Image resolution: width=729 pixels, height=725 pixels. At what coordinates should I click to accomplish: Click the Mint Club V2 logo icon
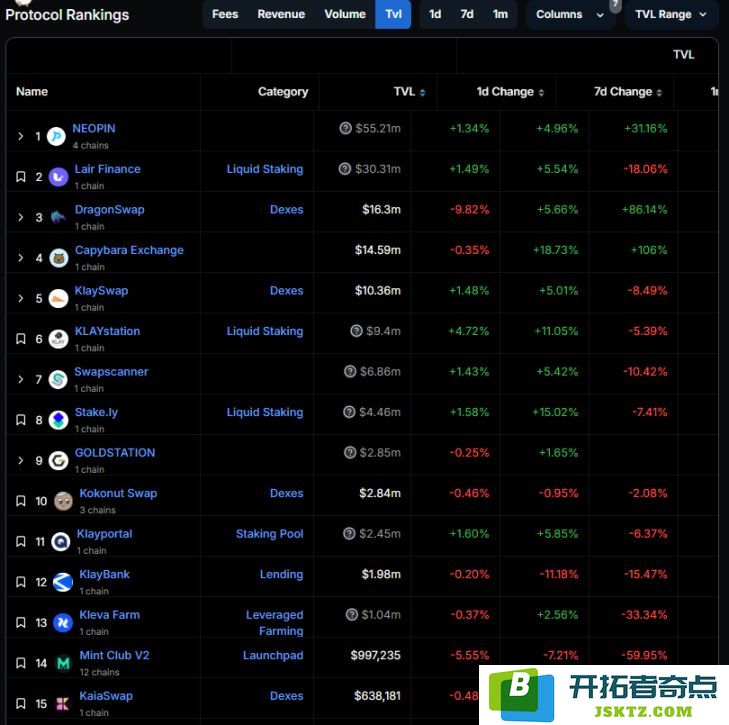63,663
